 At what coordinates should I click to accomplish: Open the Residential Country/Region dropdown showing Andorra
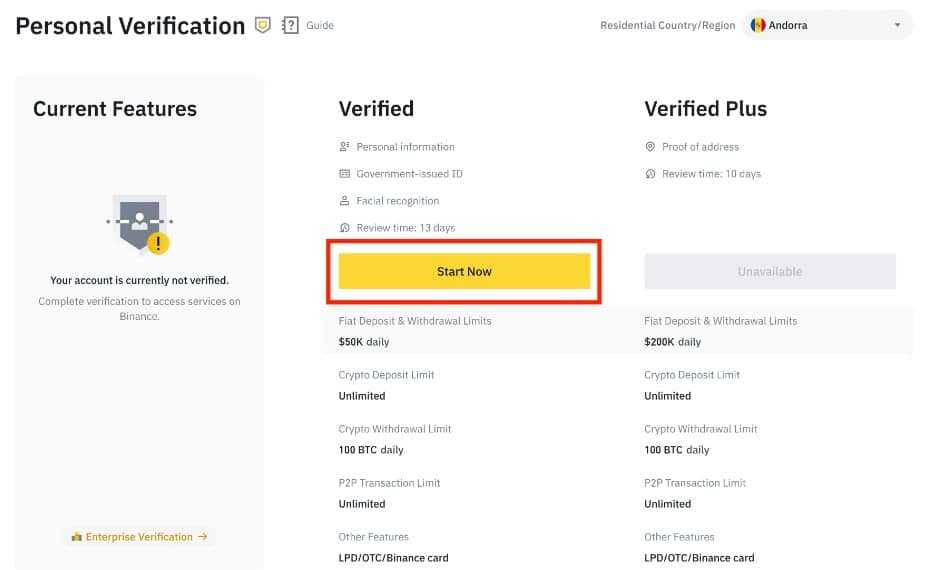click(828, 25)
